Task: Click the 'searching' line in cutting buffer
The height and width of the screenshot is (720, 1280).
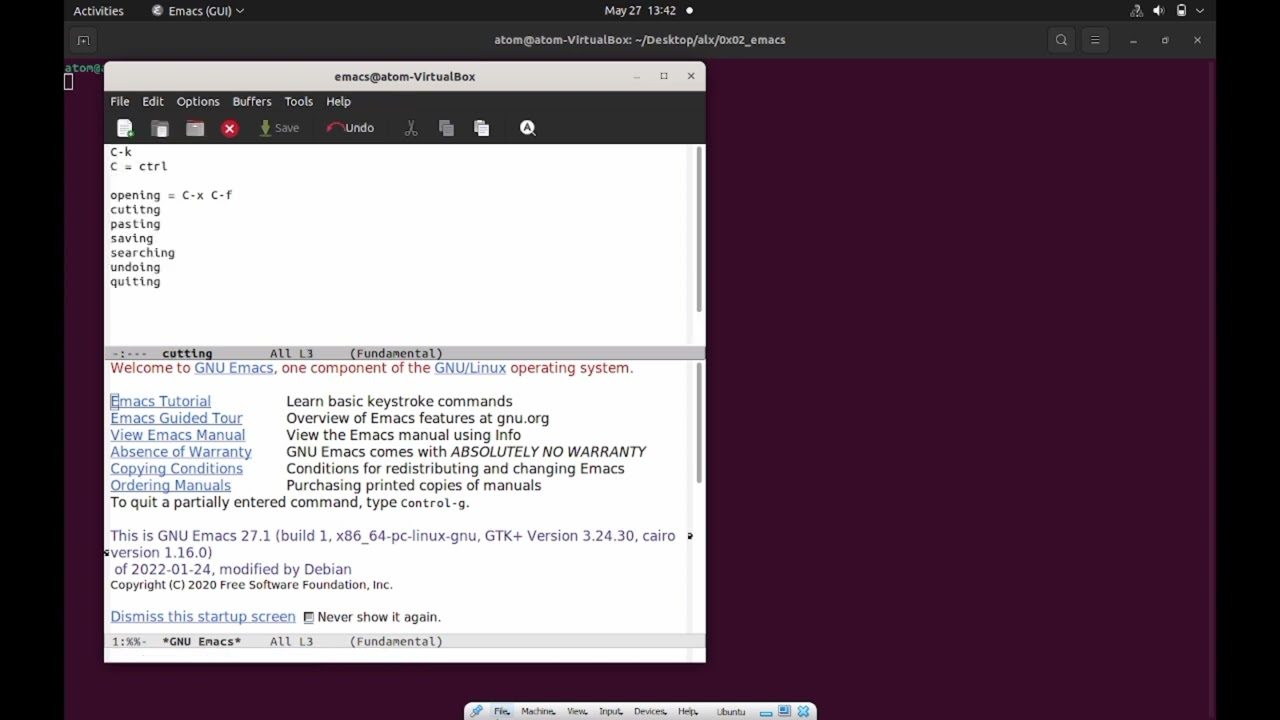Action: point(142,253)
